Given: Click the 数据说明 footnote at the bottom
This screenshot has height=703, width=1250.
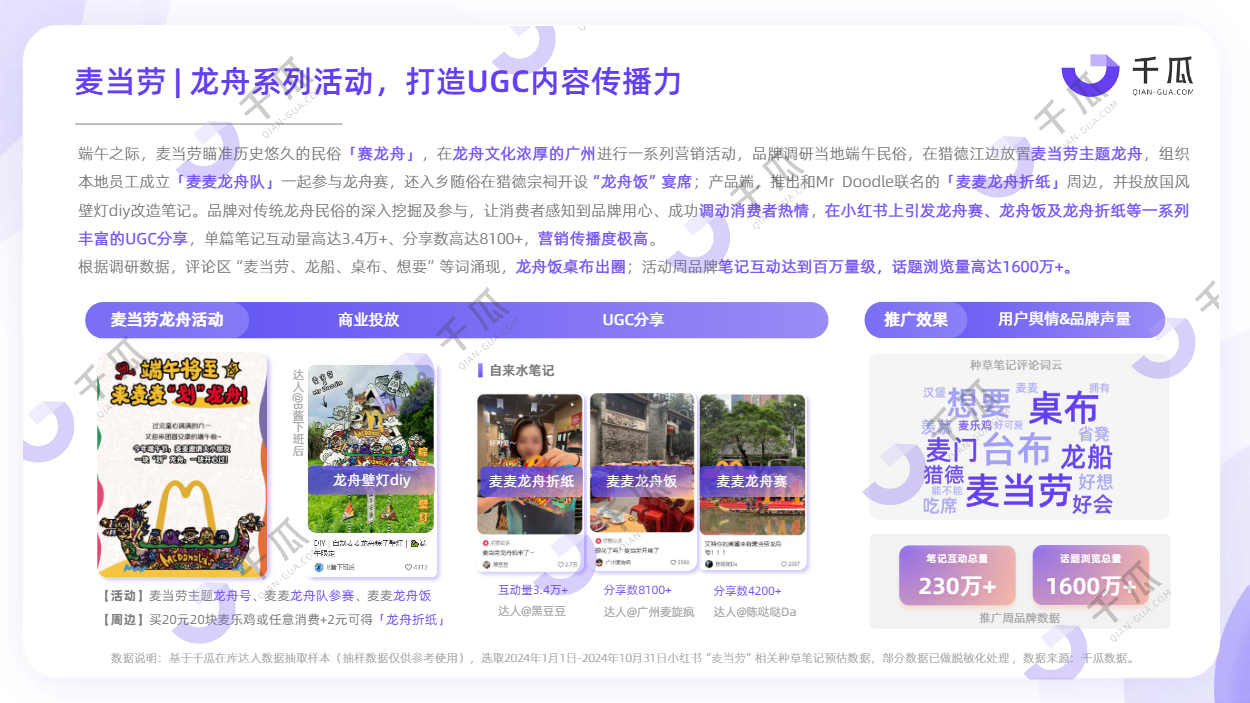Looking at the screenshot, I should [624, 658].
